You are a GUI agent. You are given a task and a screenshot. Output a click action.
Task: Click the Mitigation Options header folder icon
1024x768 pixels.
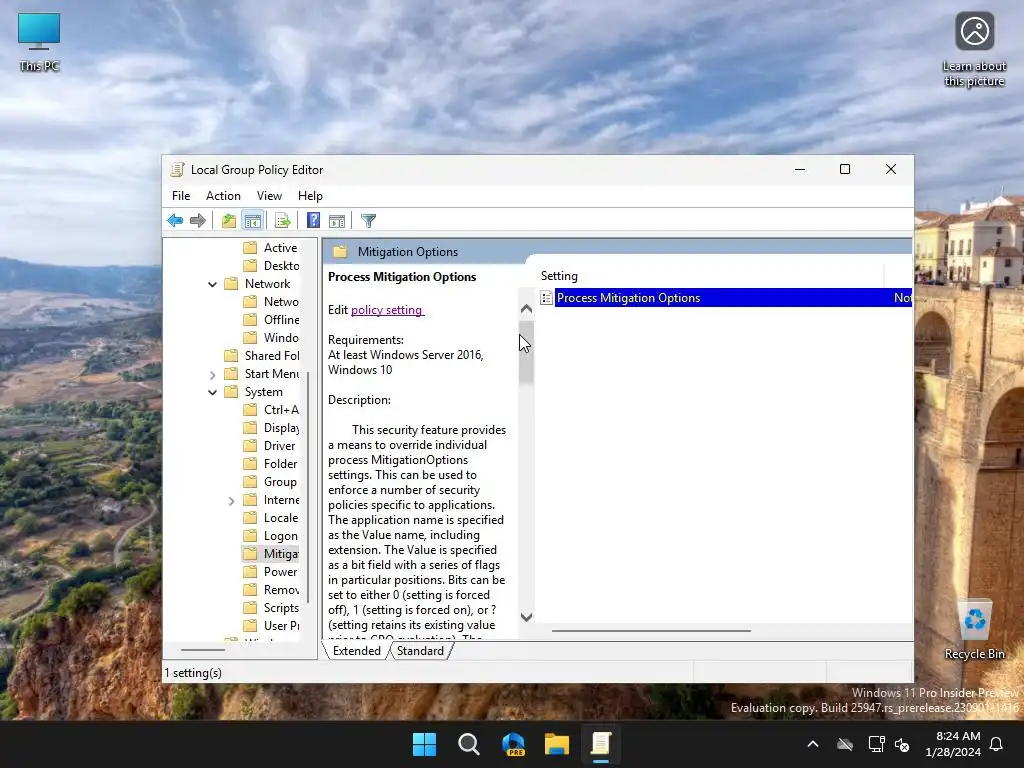pyautogui.click(x=340, y=251)
